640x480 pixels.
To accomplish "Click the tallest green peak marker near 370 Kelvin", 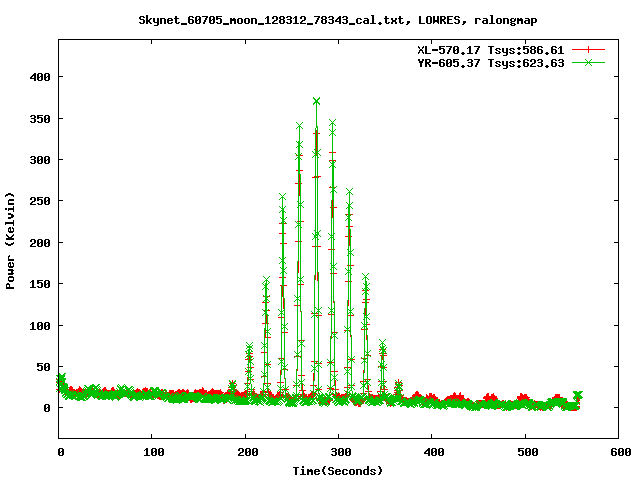I will tap(316, 101).
